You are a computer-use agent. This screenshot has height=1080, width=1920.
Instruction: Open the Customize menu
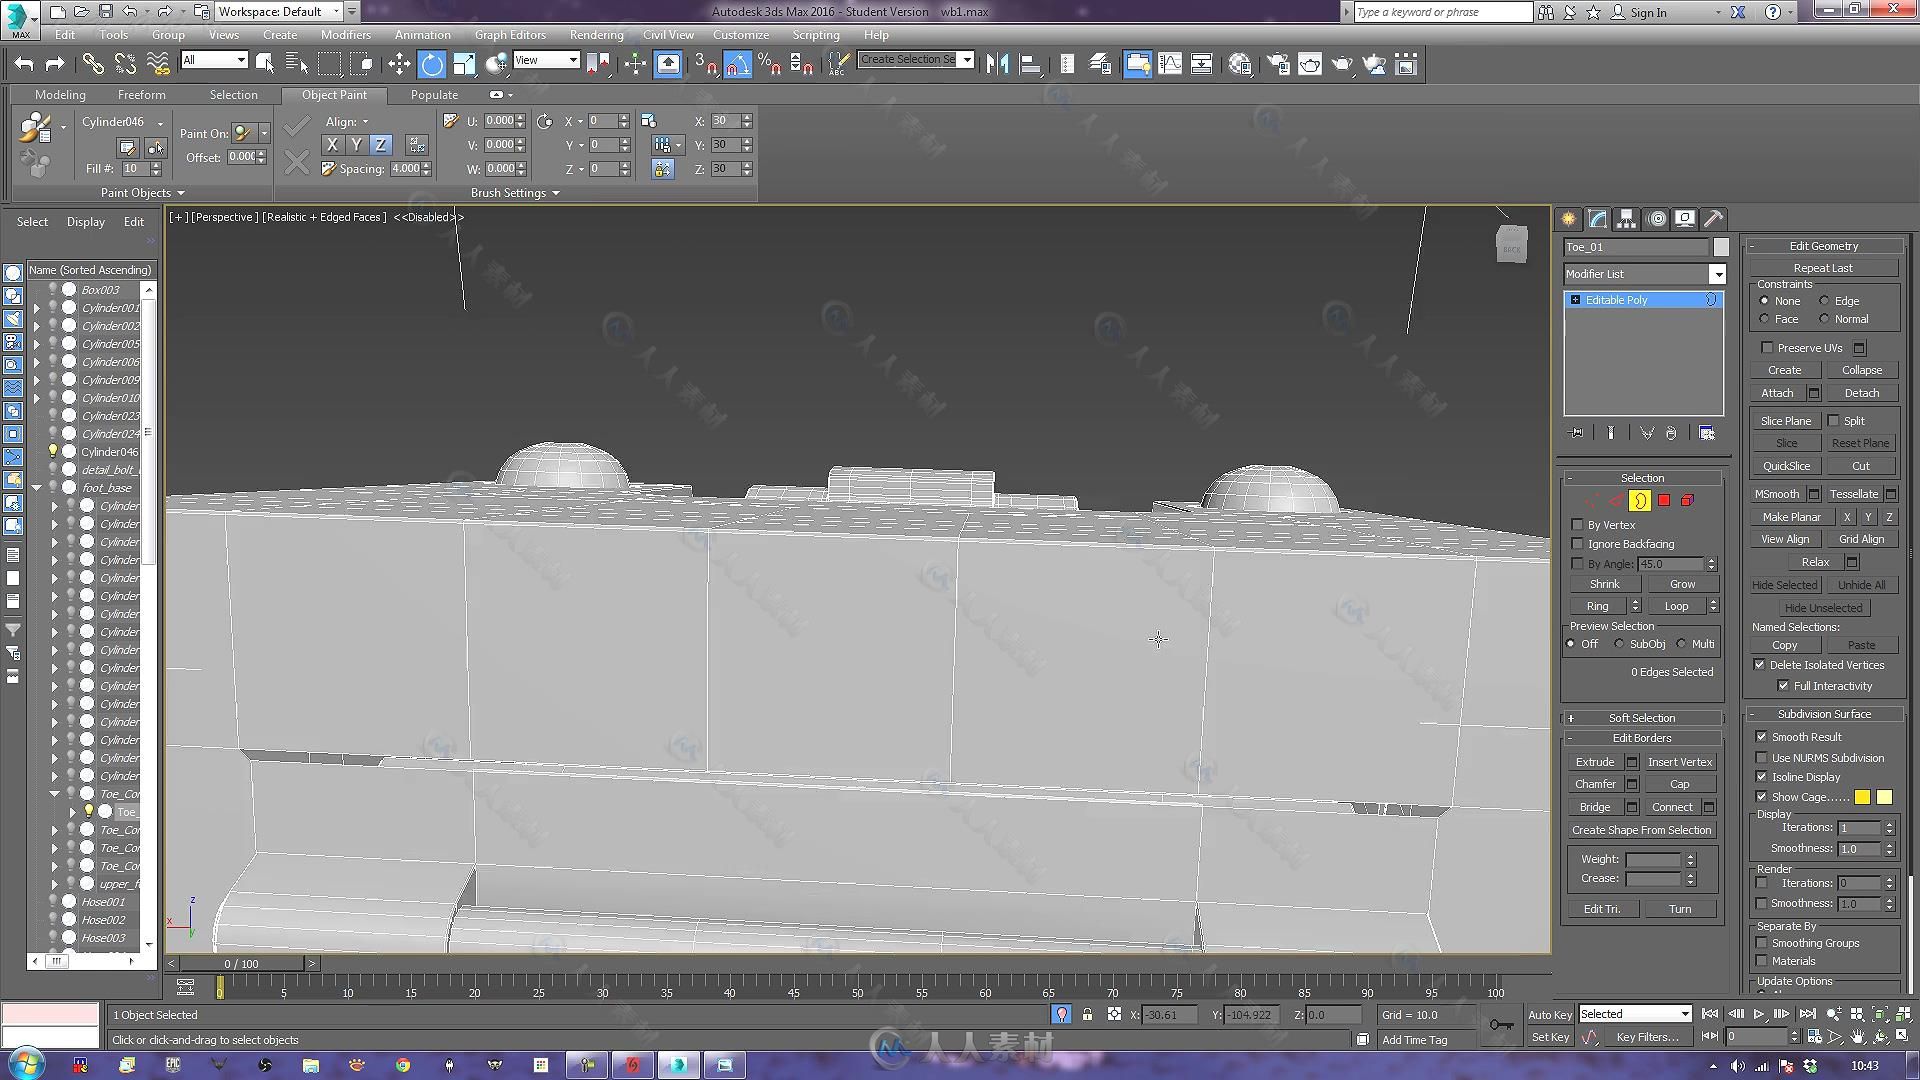[741, 35]
